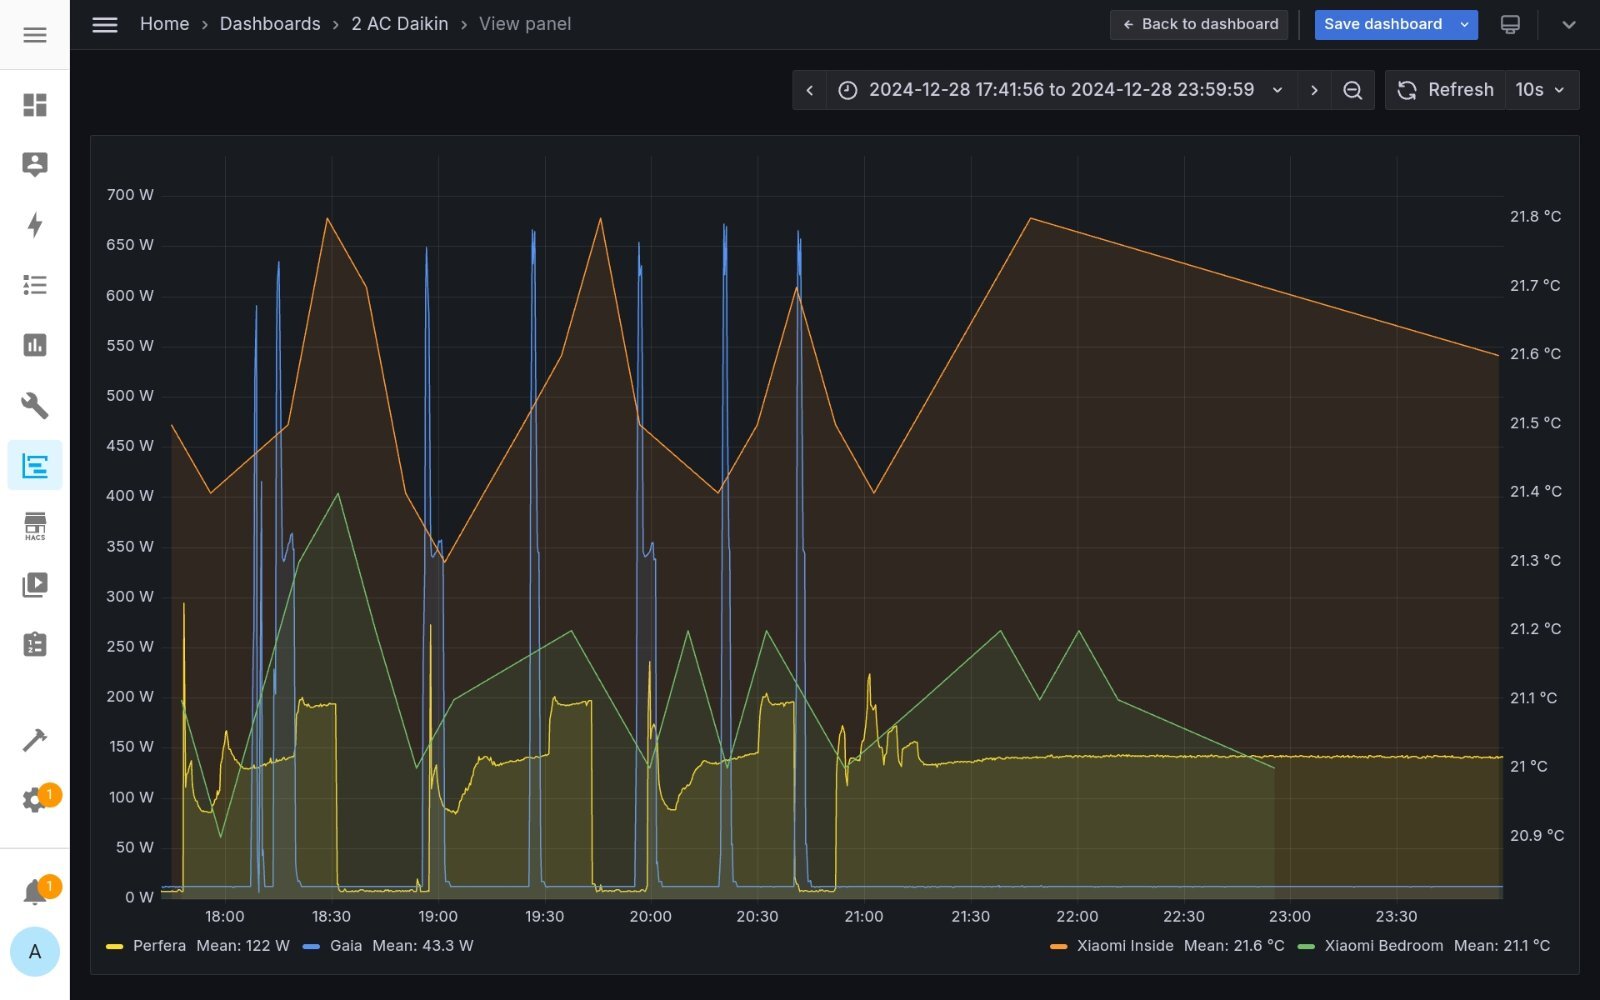Click the zoom out time range icon
Image resolution: width=1600 pixels, height=1000 pixels.
point(1352,90)
